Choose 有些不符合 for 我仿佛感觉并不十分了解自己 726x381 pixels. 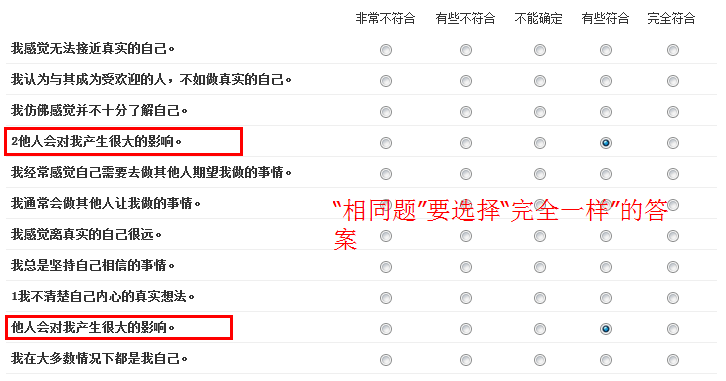coord(466,112)
